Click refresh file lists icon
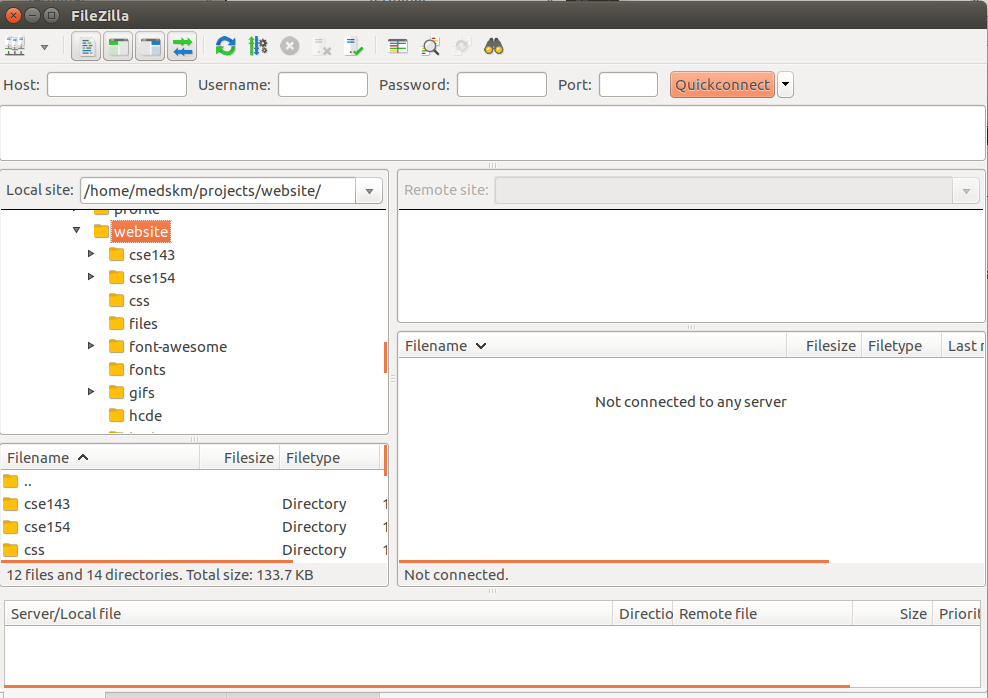This screenshot has height=698, width=988. tap(226, 46)
